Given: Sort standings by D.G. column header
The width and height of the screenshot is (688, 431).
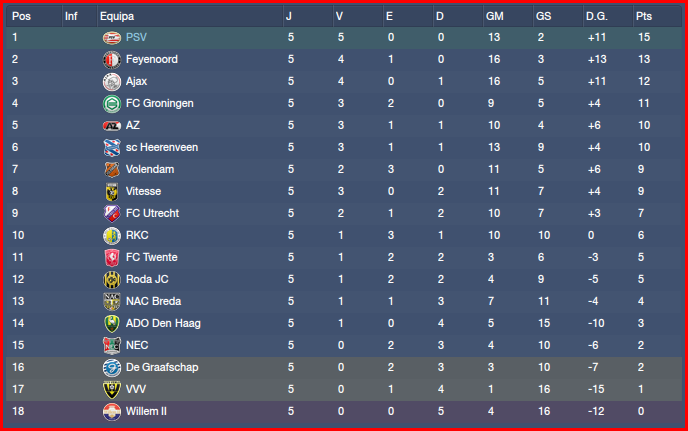Looking at the screenshot, I should tap(596, 16).
